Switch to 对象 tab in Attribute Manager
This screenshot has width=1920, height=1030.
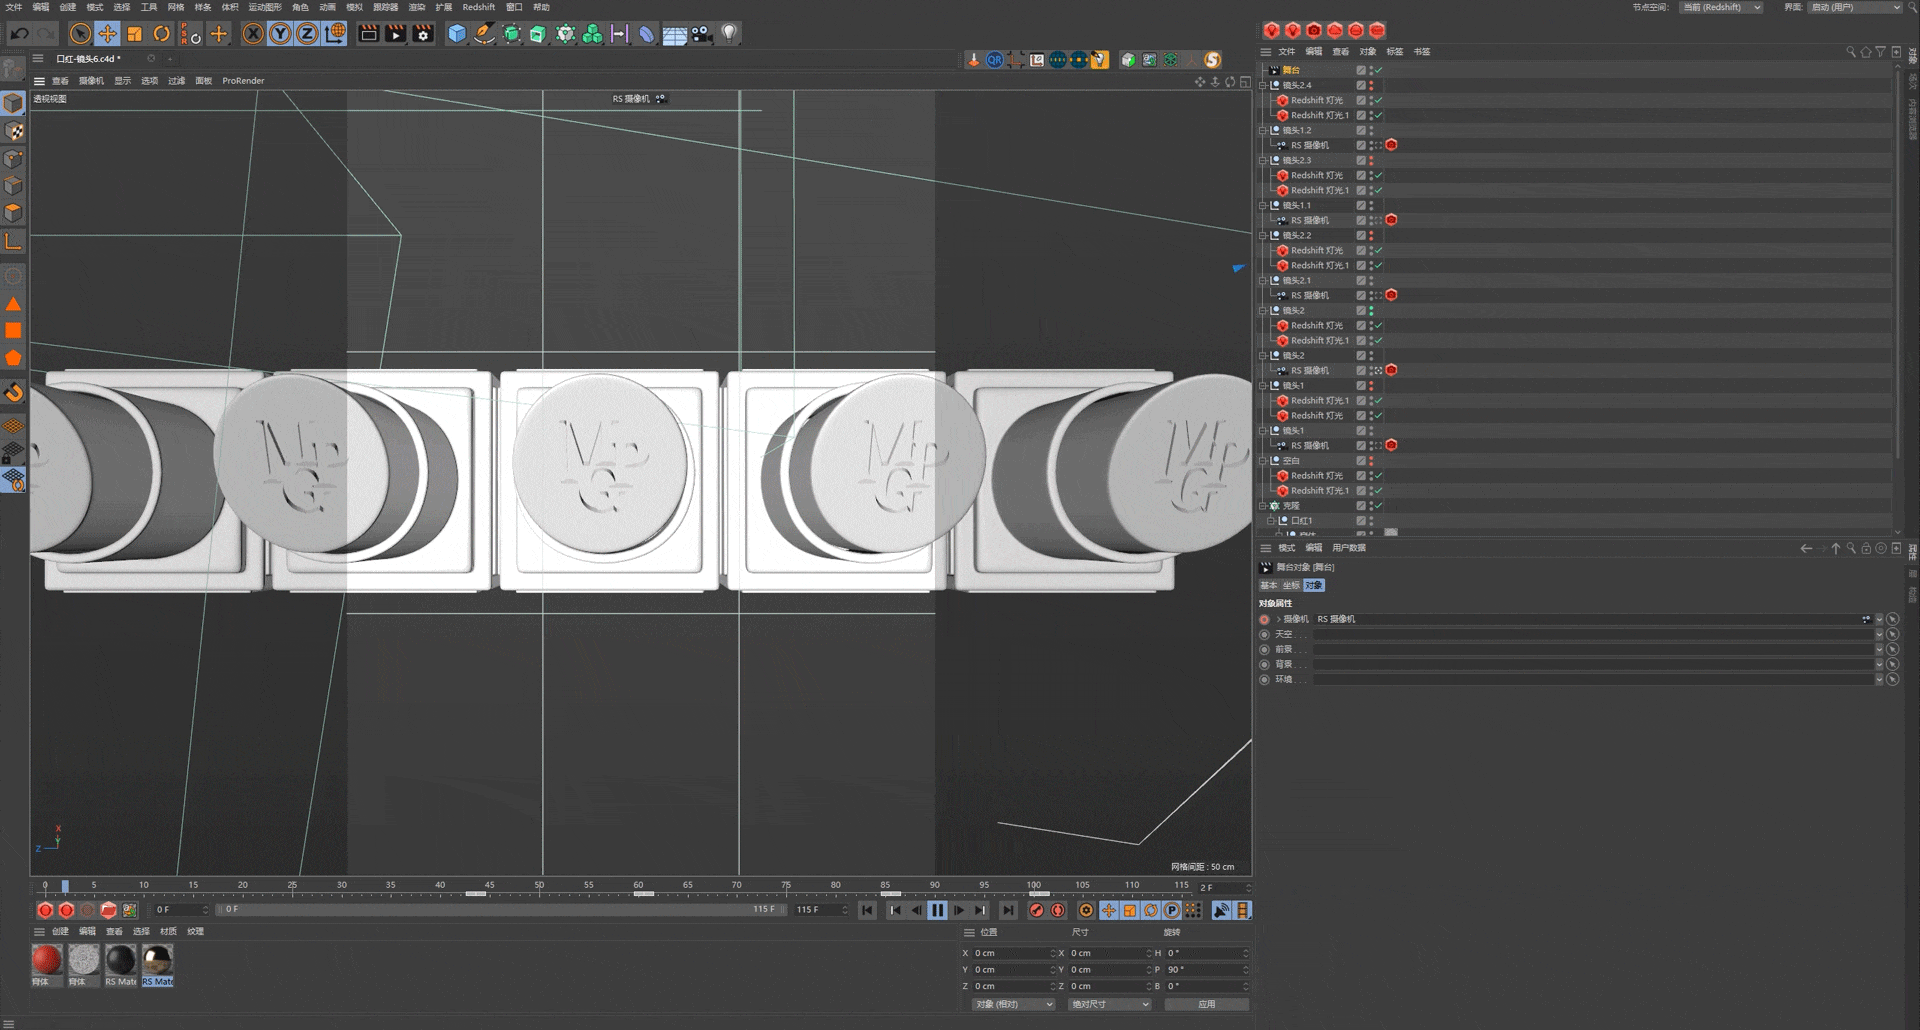click(1314, 585)
